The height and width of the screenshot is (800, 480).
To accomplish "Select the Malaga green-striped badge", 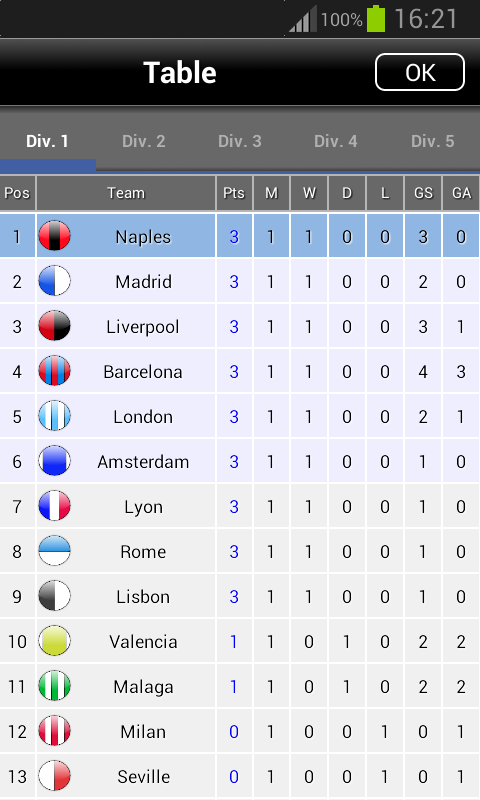I will tap(55, 686).
